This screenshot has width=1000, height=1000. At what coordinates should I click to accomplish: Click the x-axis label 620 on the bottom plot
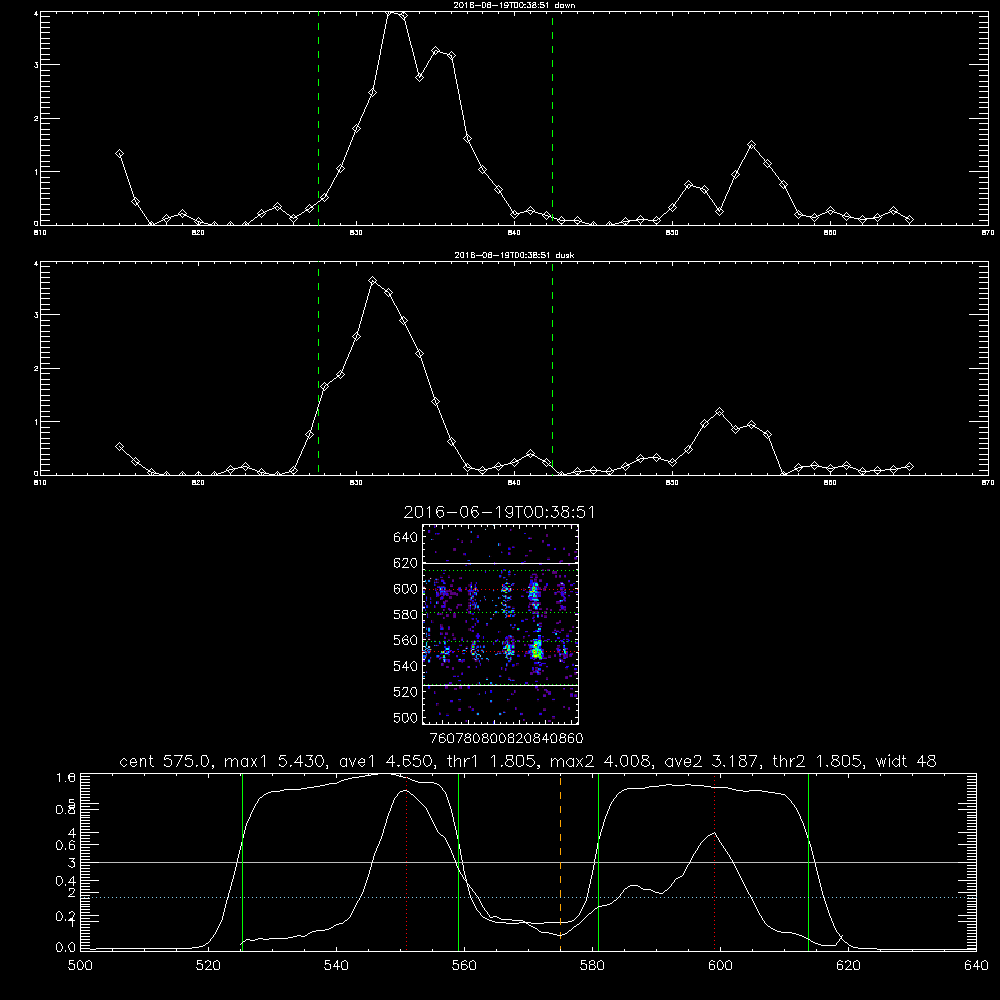pos(848,966)
